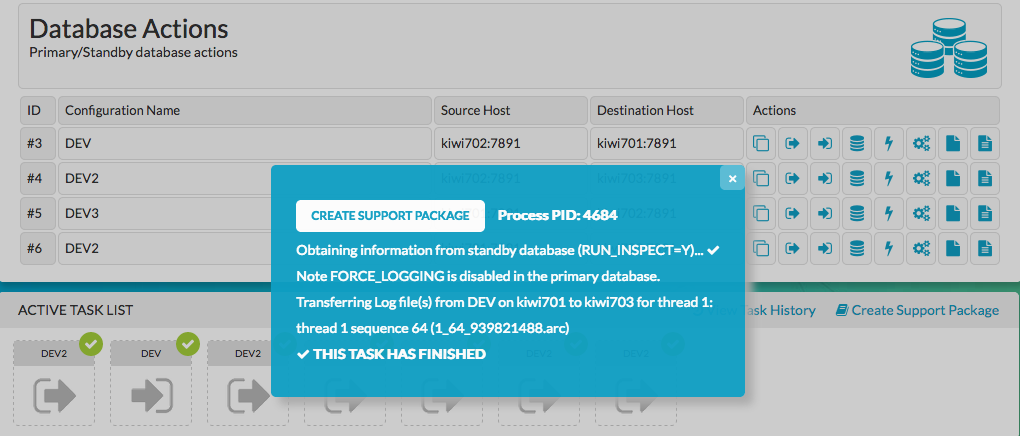Click the send-logs arrow icon in row #6
Image resolution: width=1020 pixels, height=436 pixels.
(792, 249)
